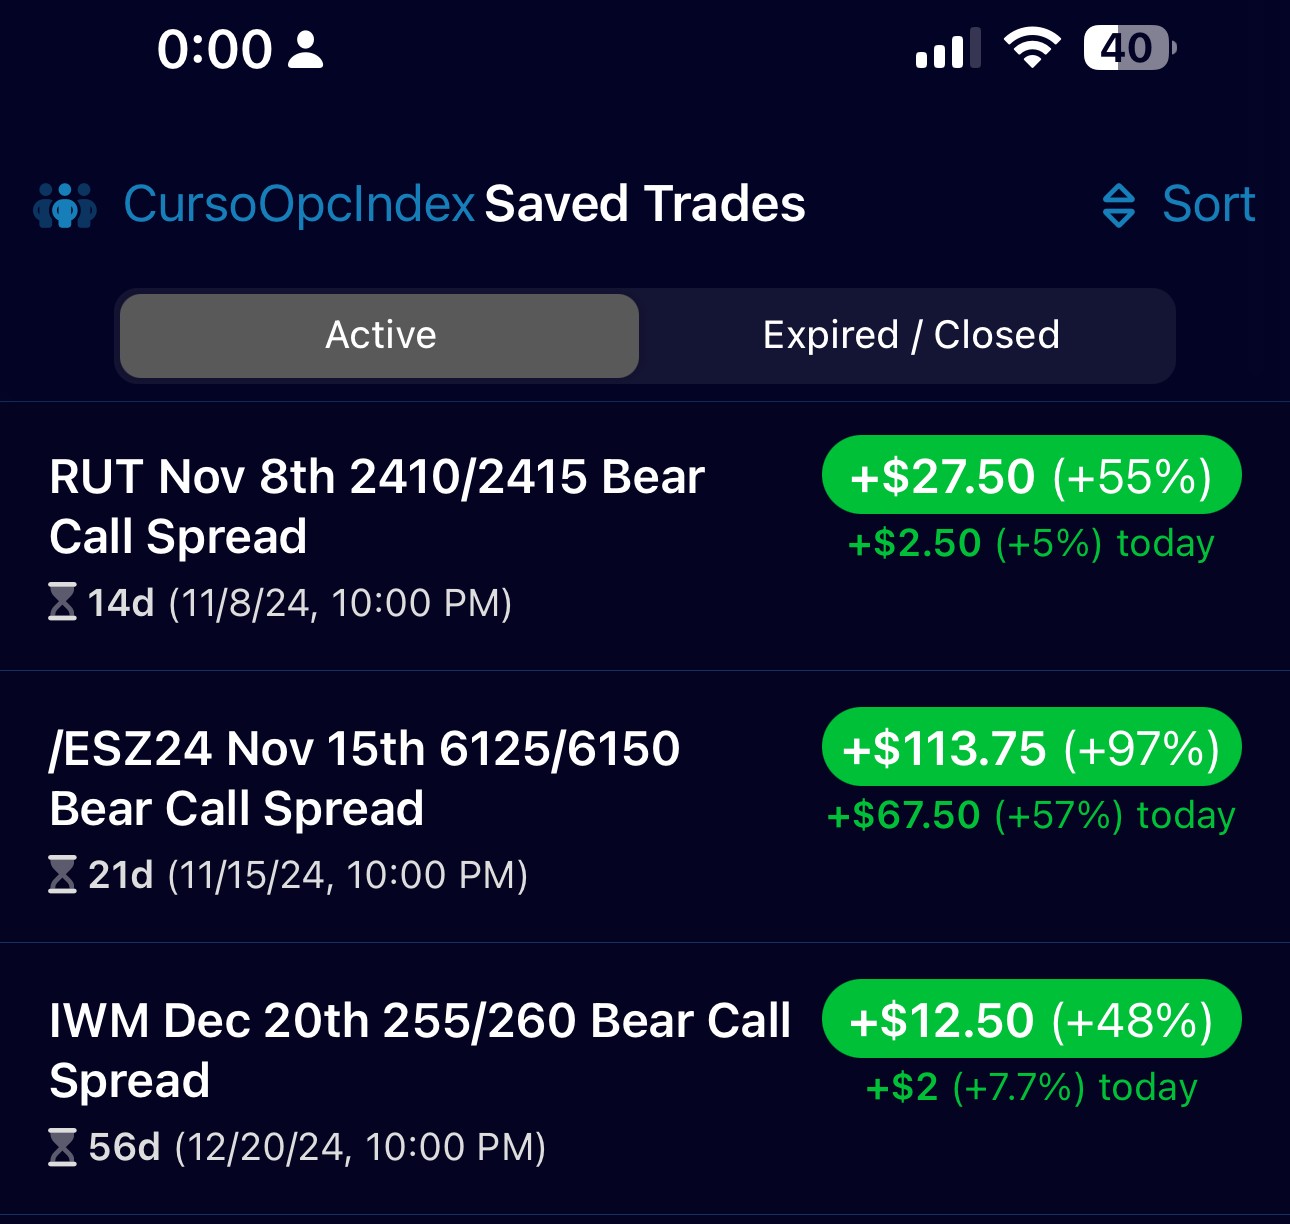This screenshot has height=1224, width=1290.
Task: Tap the group people icon
Action: [65, 205]
